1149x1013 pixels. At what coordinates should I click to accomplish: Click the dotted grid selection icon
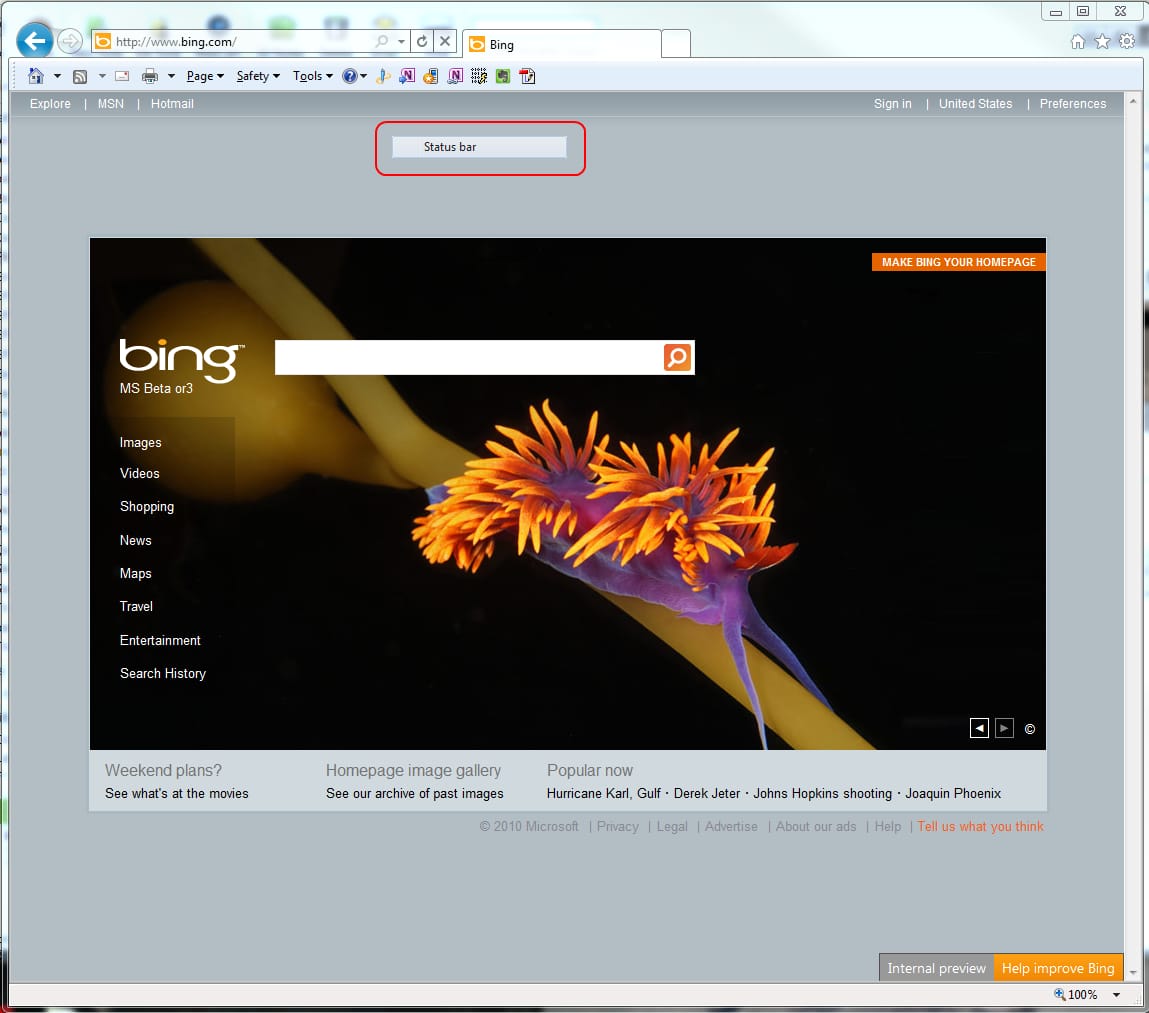click(x=479, y=75)
